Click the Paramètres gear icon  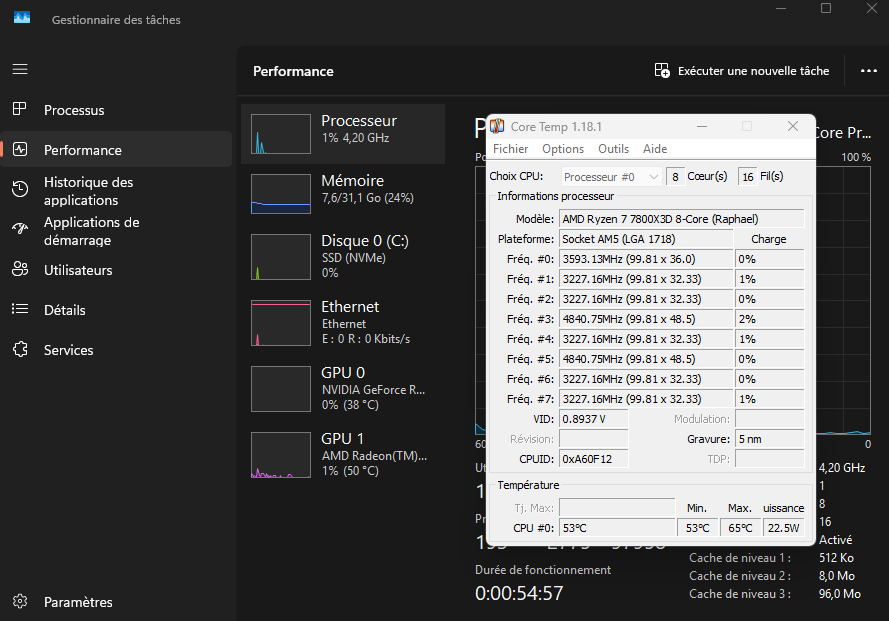coord(20,601)
